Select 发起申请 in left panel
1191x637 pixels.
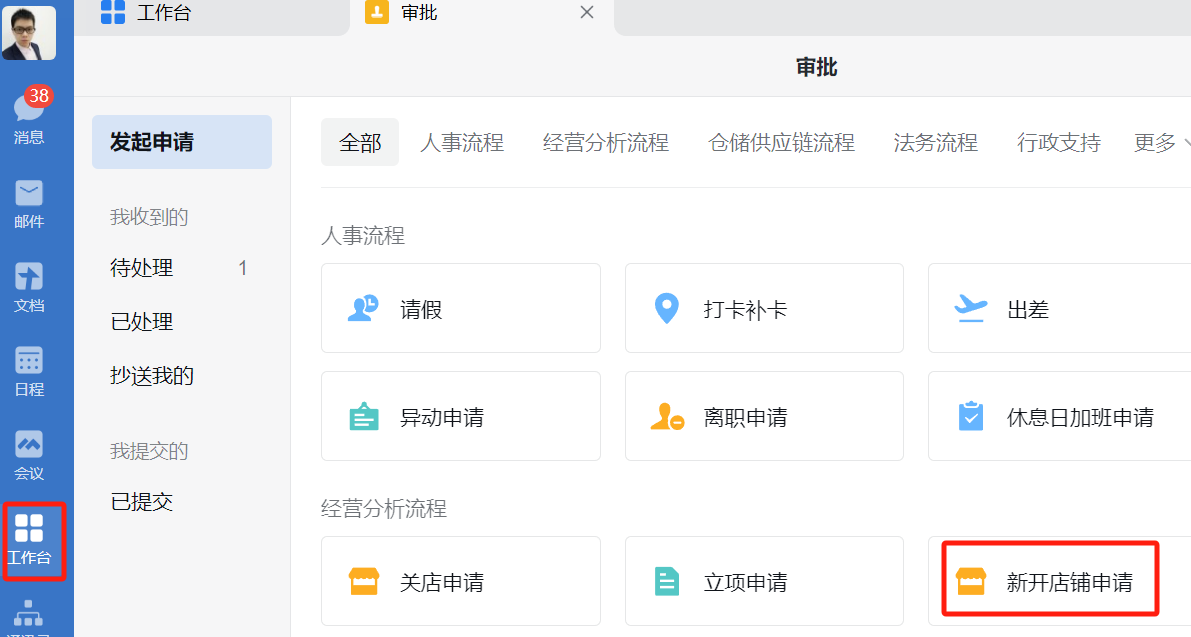pyautogui.click(x=182, y=142)
